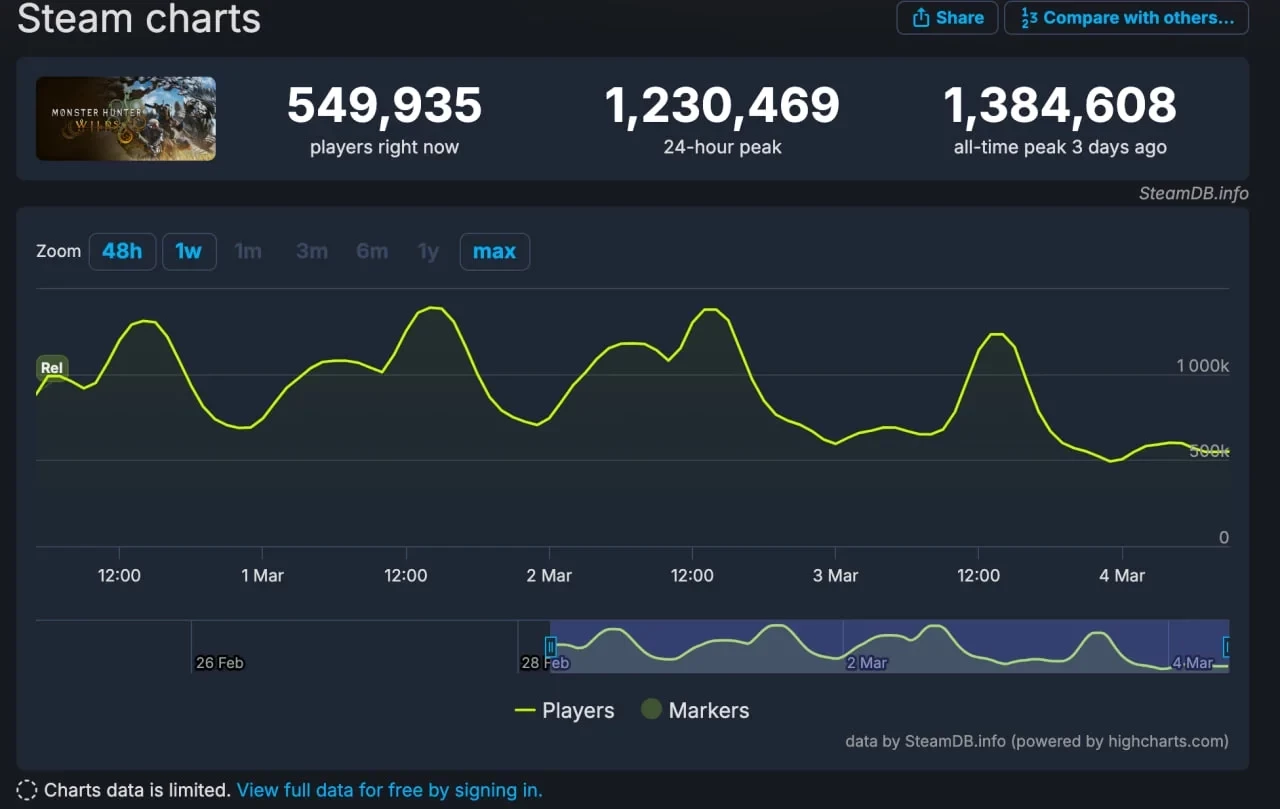Select the 1m zoom range
The height and width of the screenshot is (809, 1280).
click(248, 251)
